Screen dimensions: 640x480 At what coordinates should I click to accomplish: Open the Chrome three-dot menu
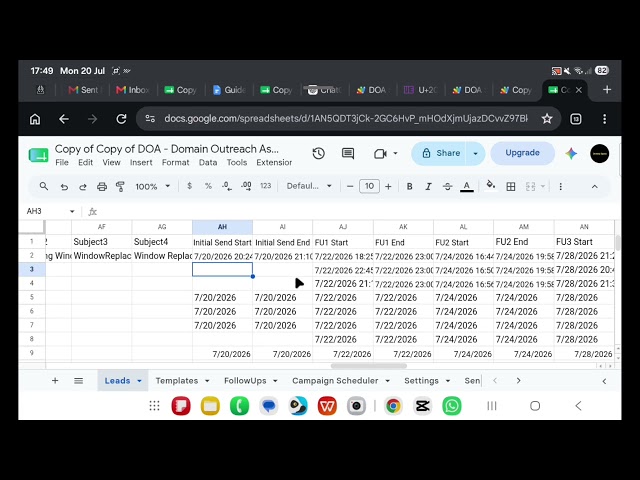[x=604, y=119]
